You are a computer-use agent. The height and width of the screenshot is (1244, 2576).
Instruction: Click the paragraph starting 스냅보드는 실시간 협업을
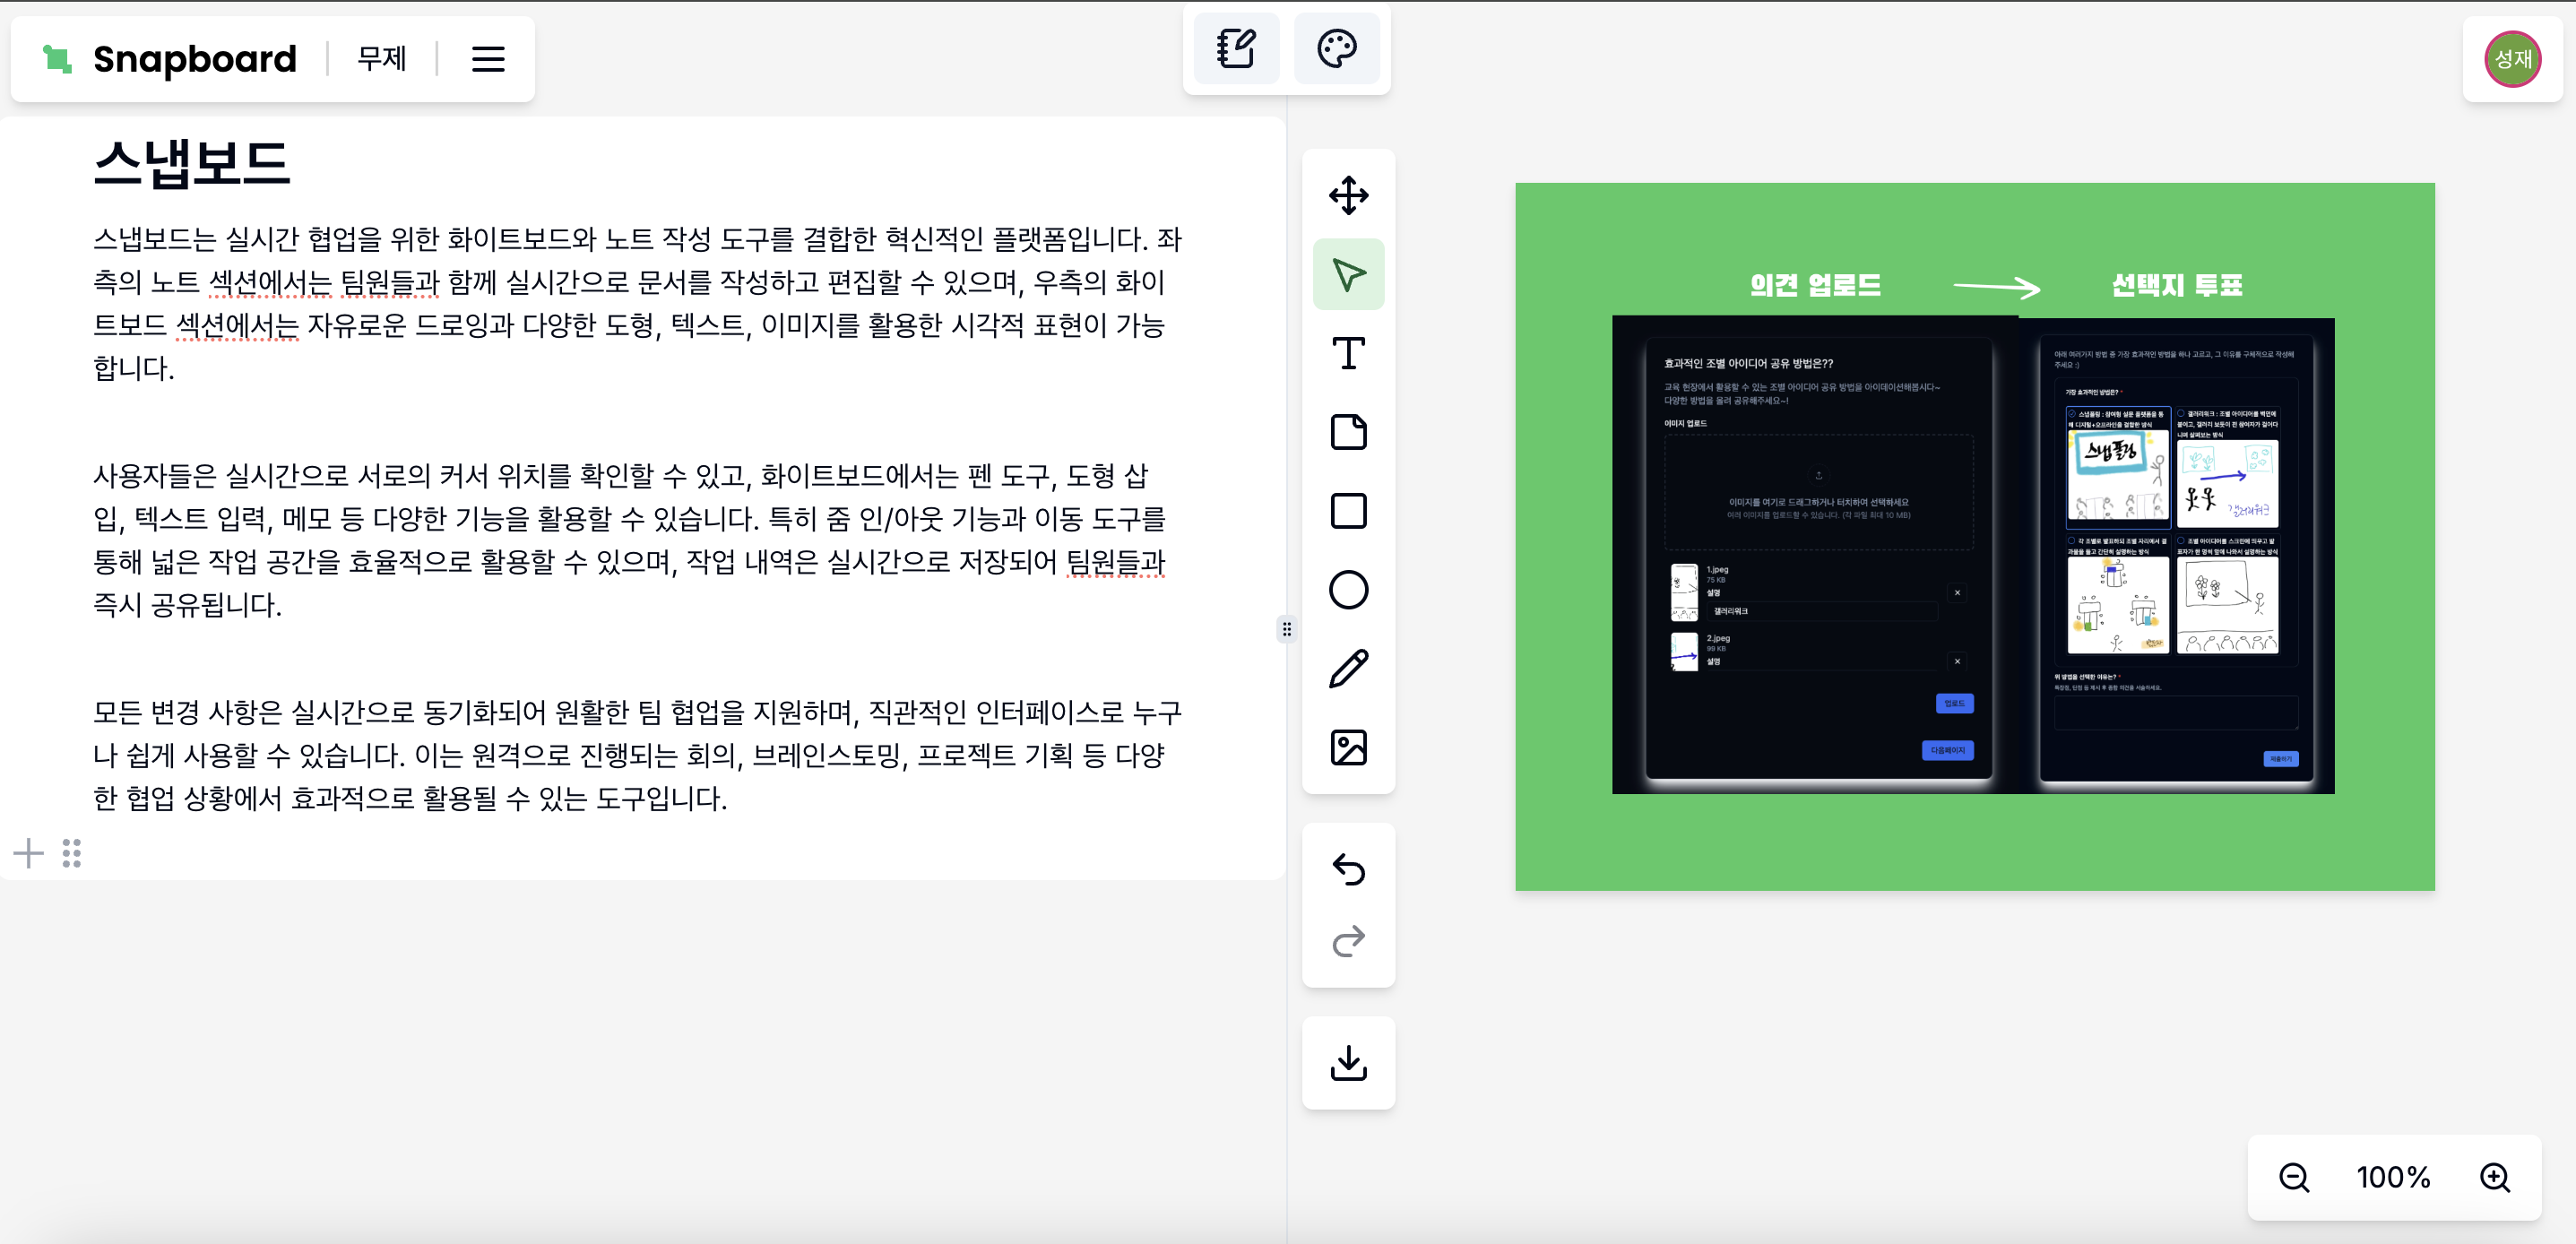click(637, 303)
